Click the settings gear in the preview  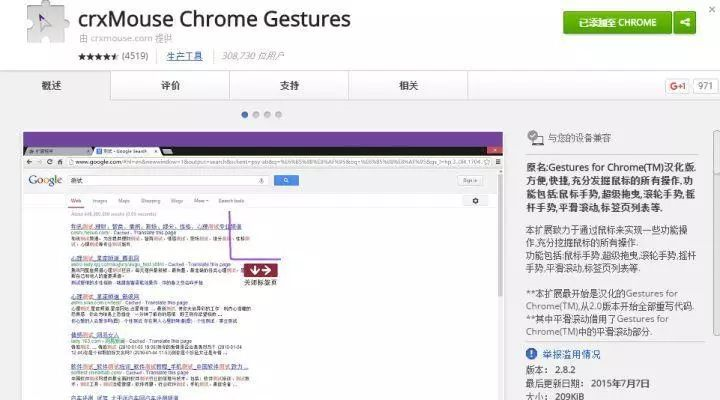(475, 201)
